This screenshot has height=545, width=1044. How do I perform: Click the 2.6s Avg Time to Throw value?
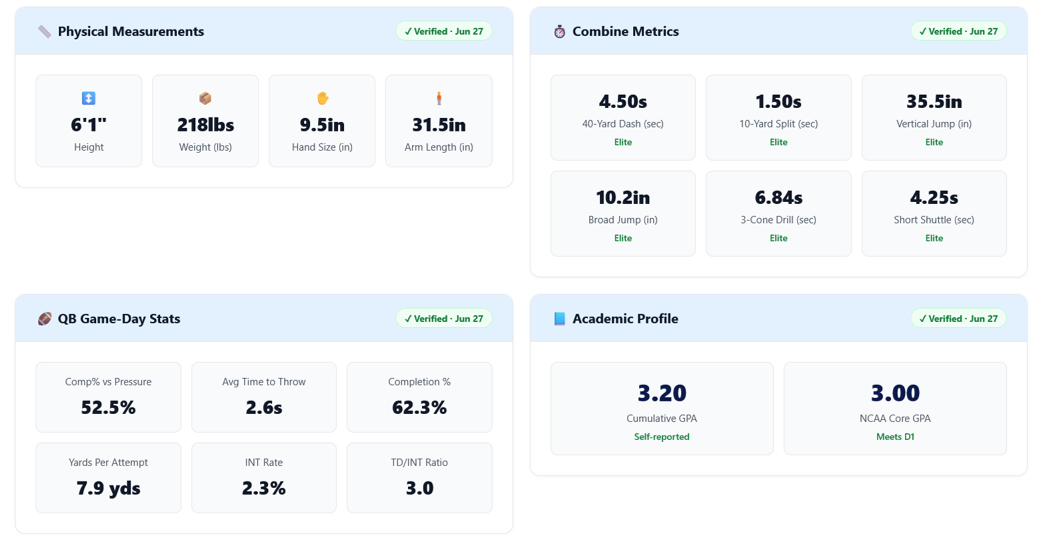(x=264, y=407)
